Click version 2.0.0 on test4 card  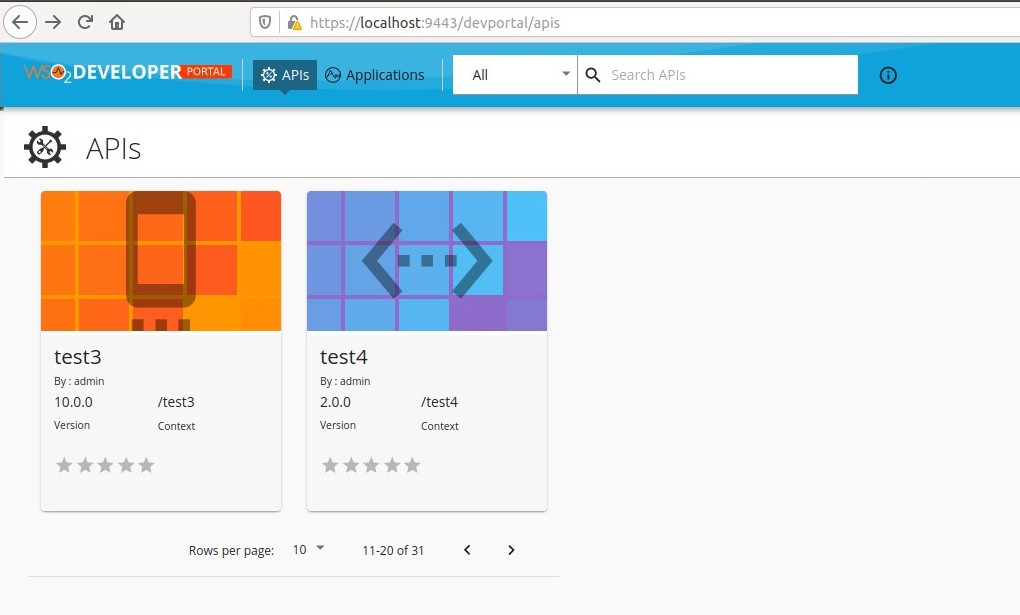335,402
